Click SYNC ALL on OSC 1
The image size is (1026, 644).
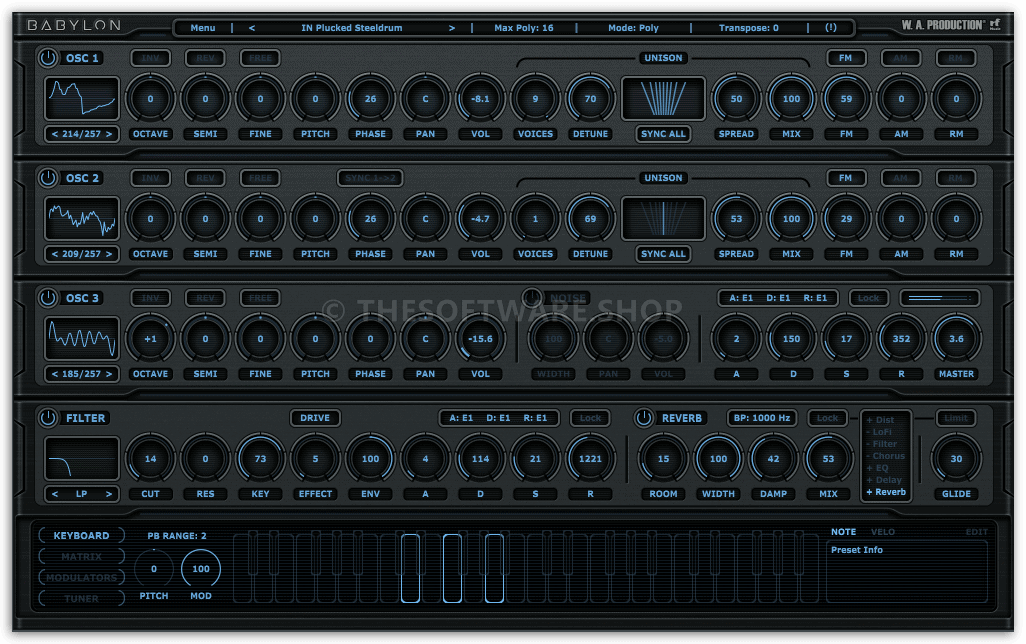coord(663,134)
